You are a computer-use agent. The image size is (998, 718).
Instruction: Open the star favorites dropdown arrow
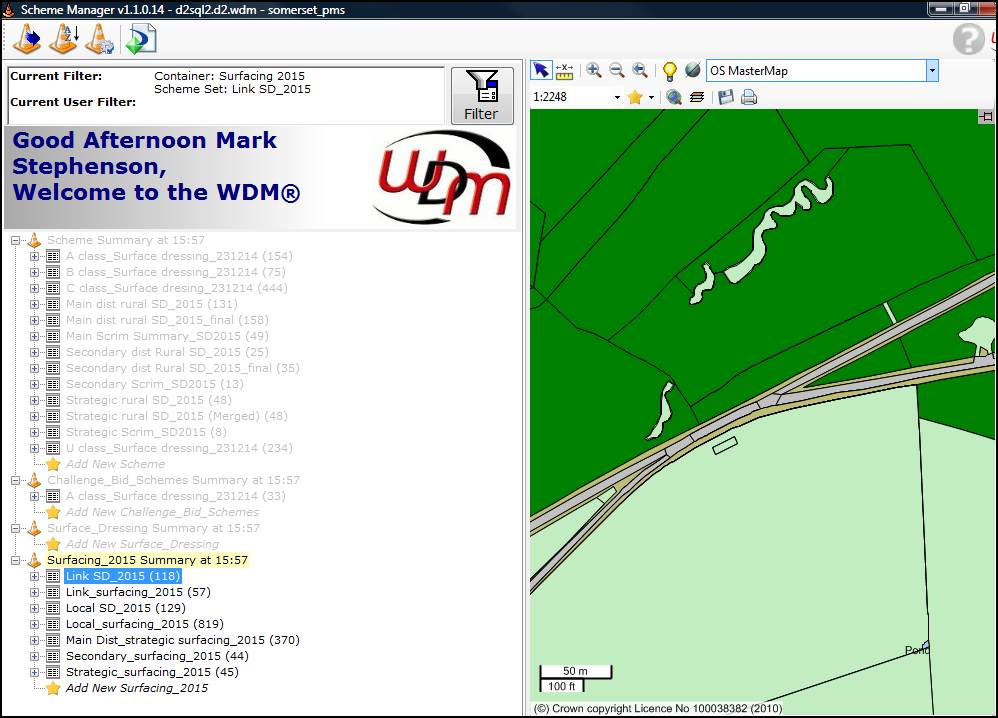[652, 98]
